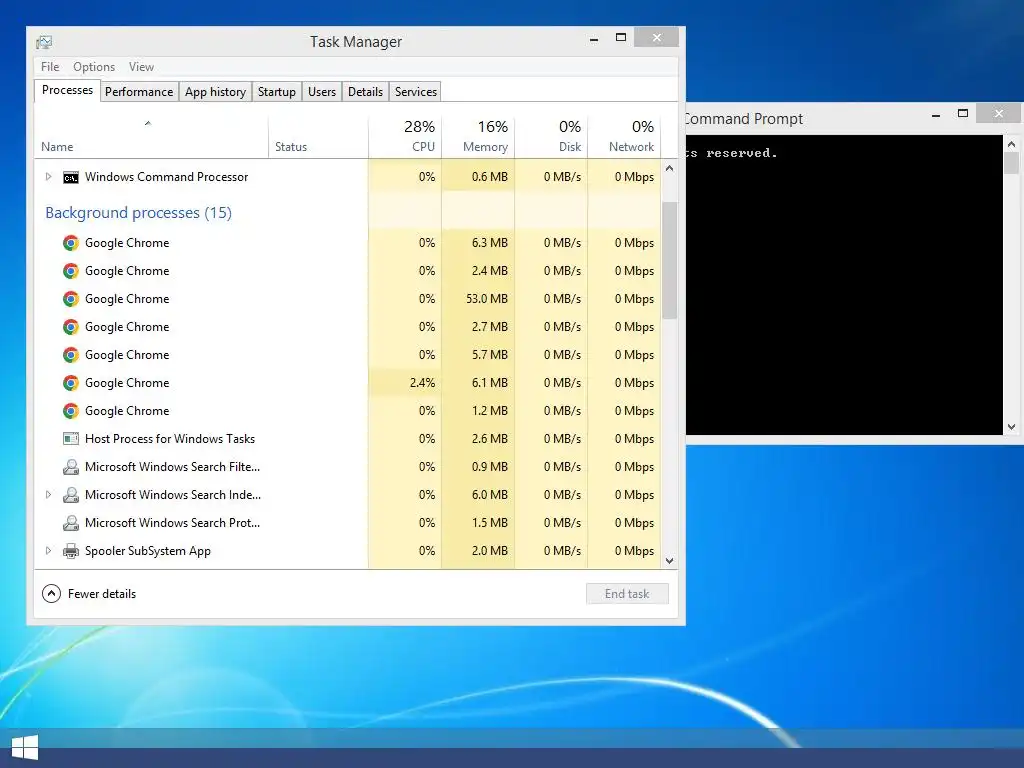Click the Task Manager title bar icon
This screenshot has width=1024, height=768.
(x=44, y=42)
